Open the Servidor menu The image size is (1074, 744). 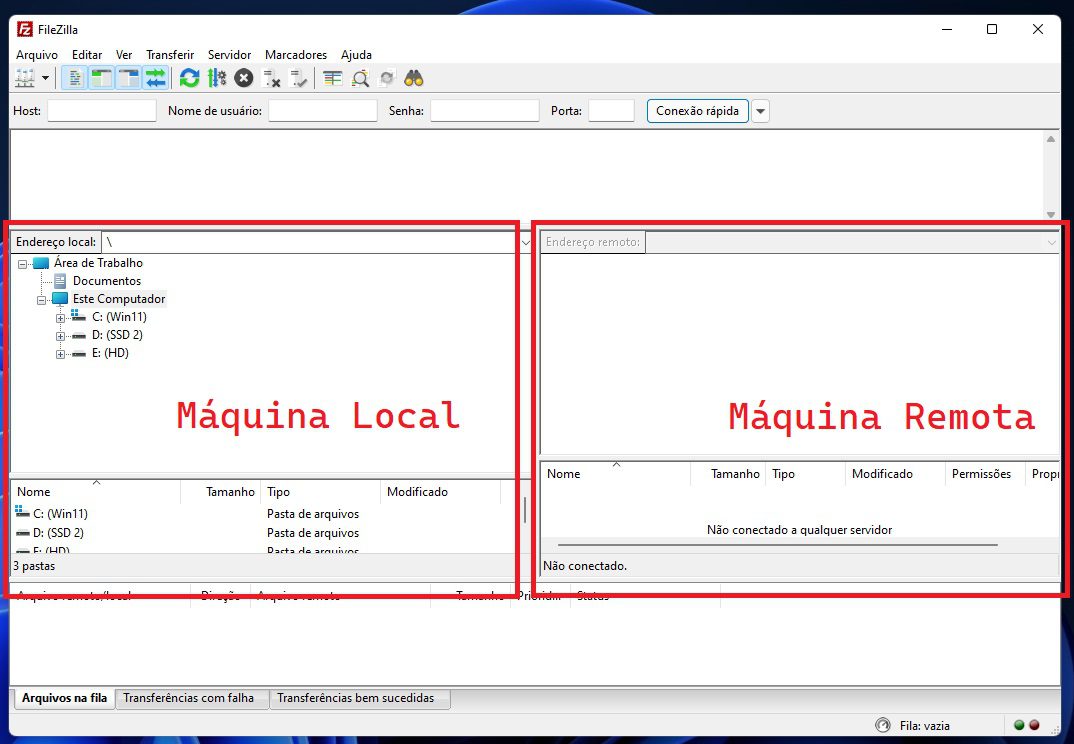click(229, 55)
